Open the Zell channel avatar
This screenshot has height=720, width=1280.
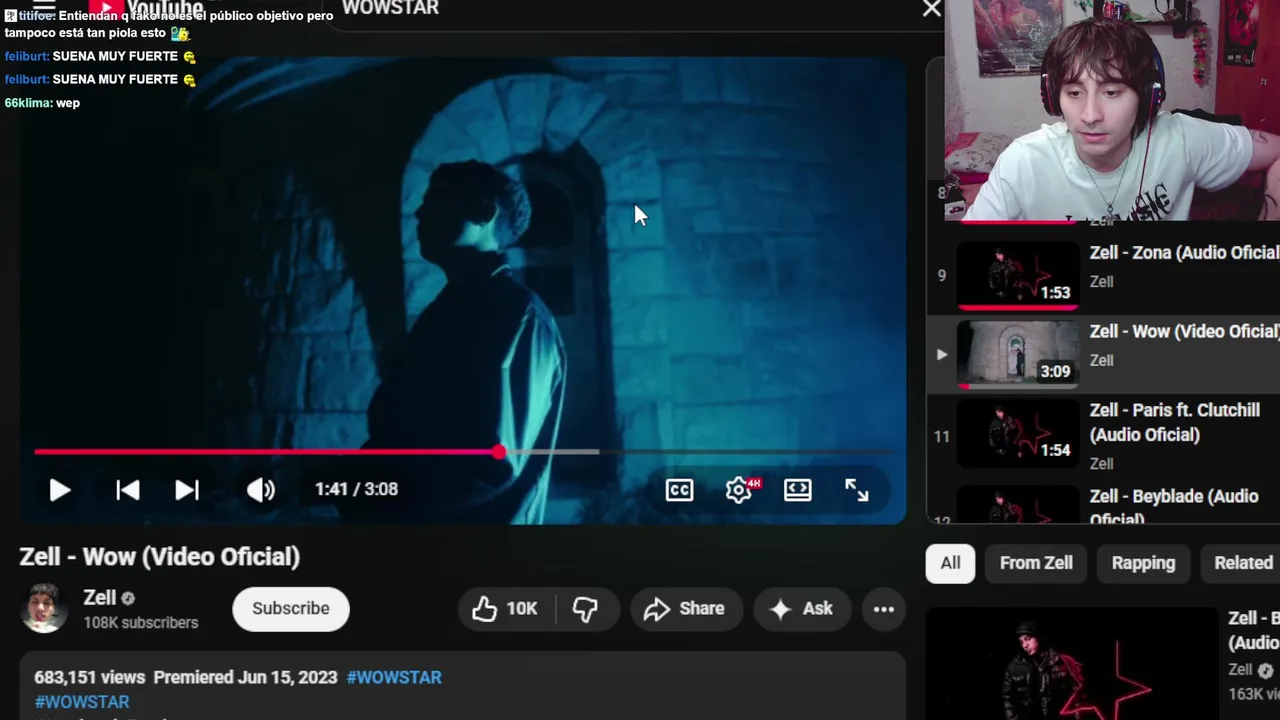tap(44, 608)
